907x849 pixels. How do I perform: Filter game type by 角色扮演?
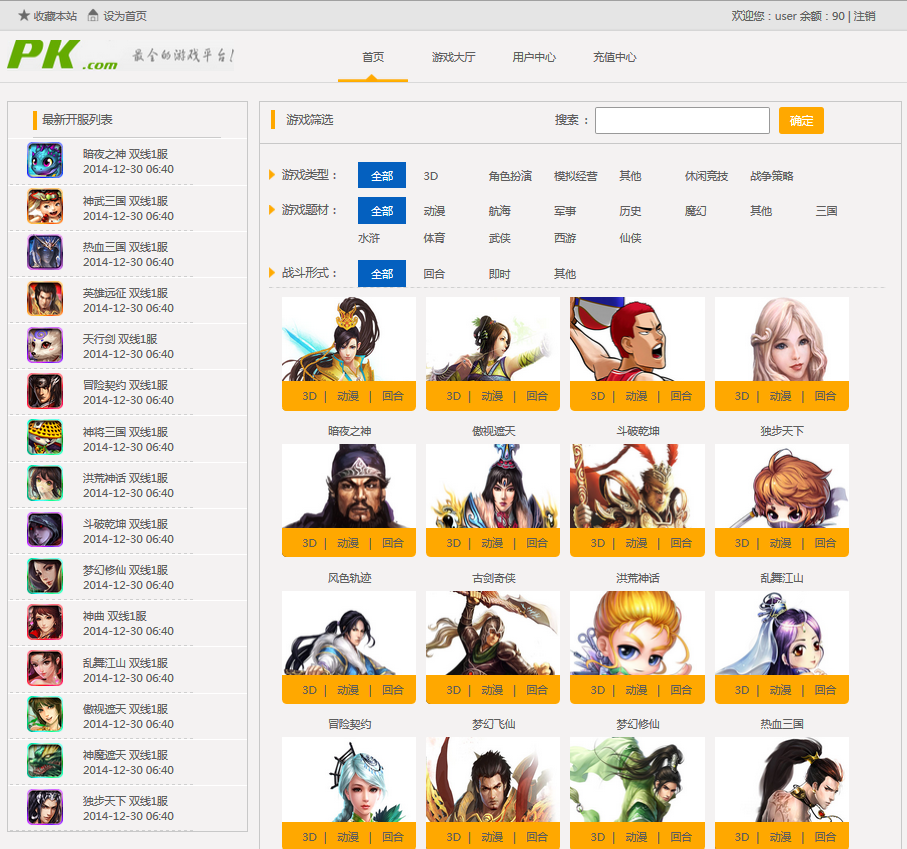tap(510, 176)
